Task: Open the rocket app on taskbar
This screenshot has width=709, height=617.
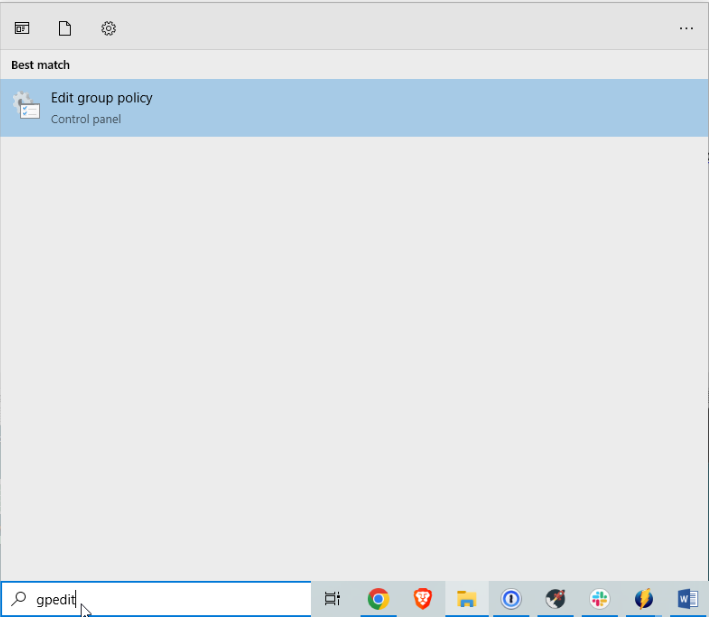Action: [556, 599]
